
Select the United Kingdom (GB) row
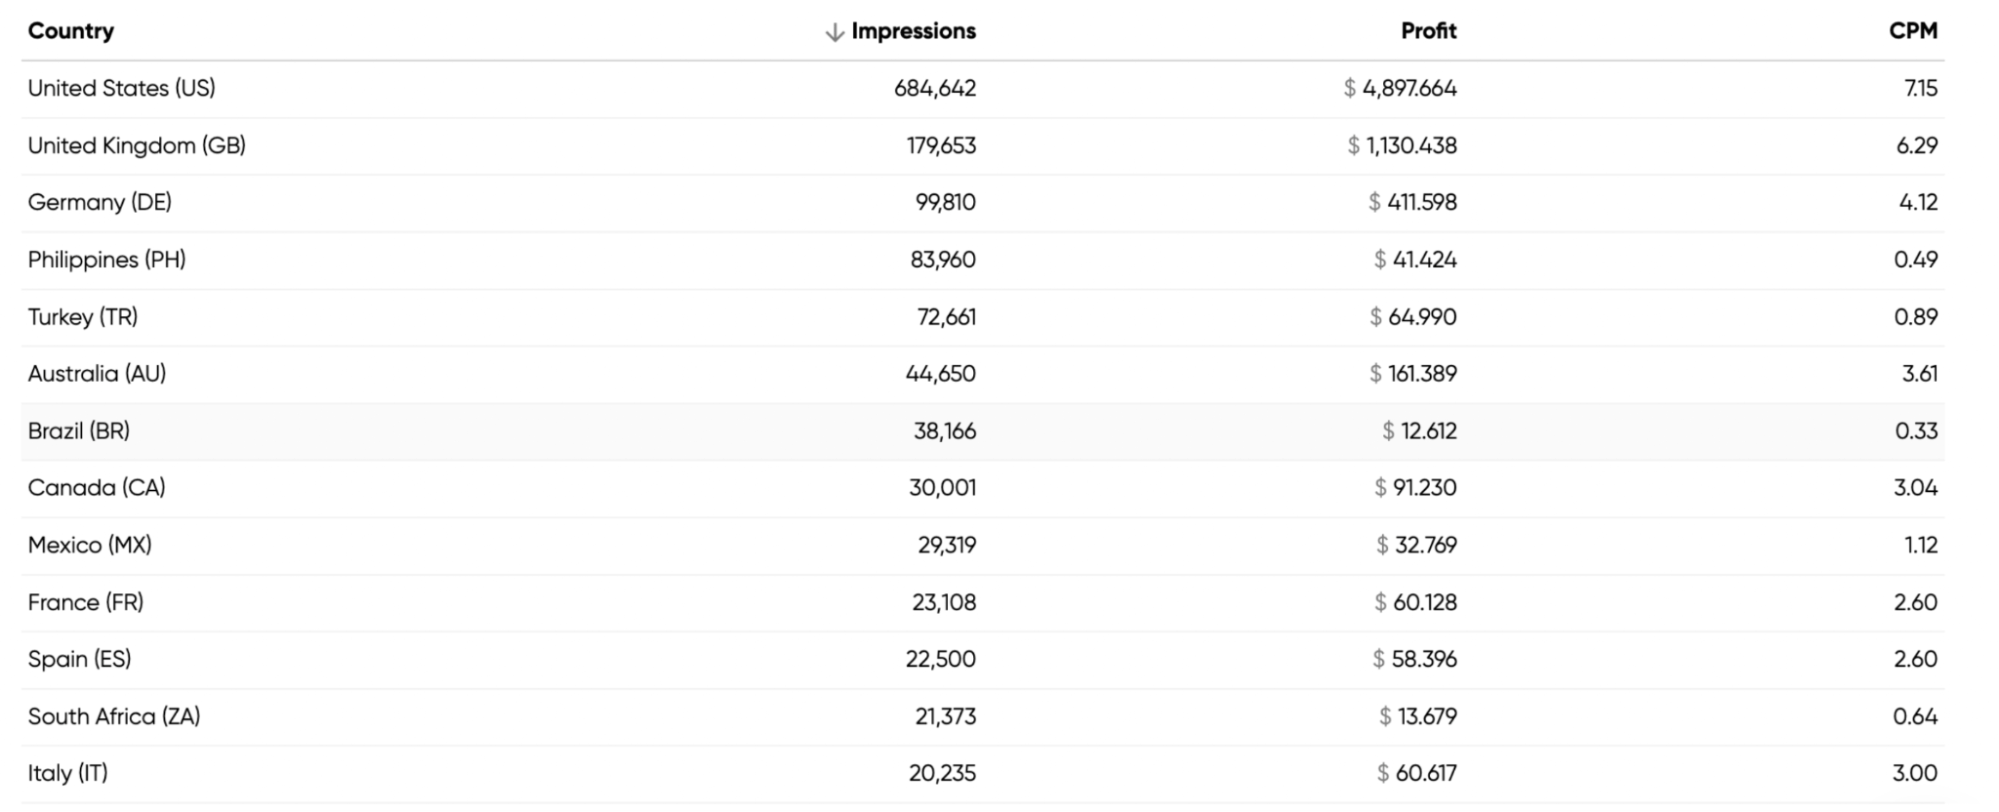point(983,146)
